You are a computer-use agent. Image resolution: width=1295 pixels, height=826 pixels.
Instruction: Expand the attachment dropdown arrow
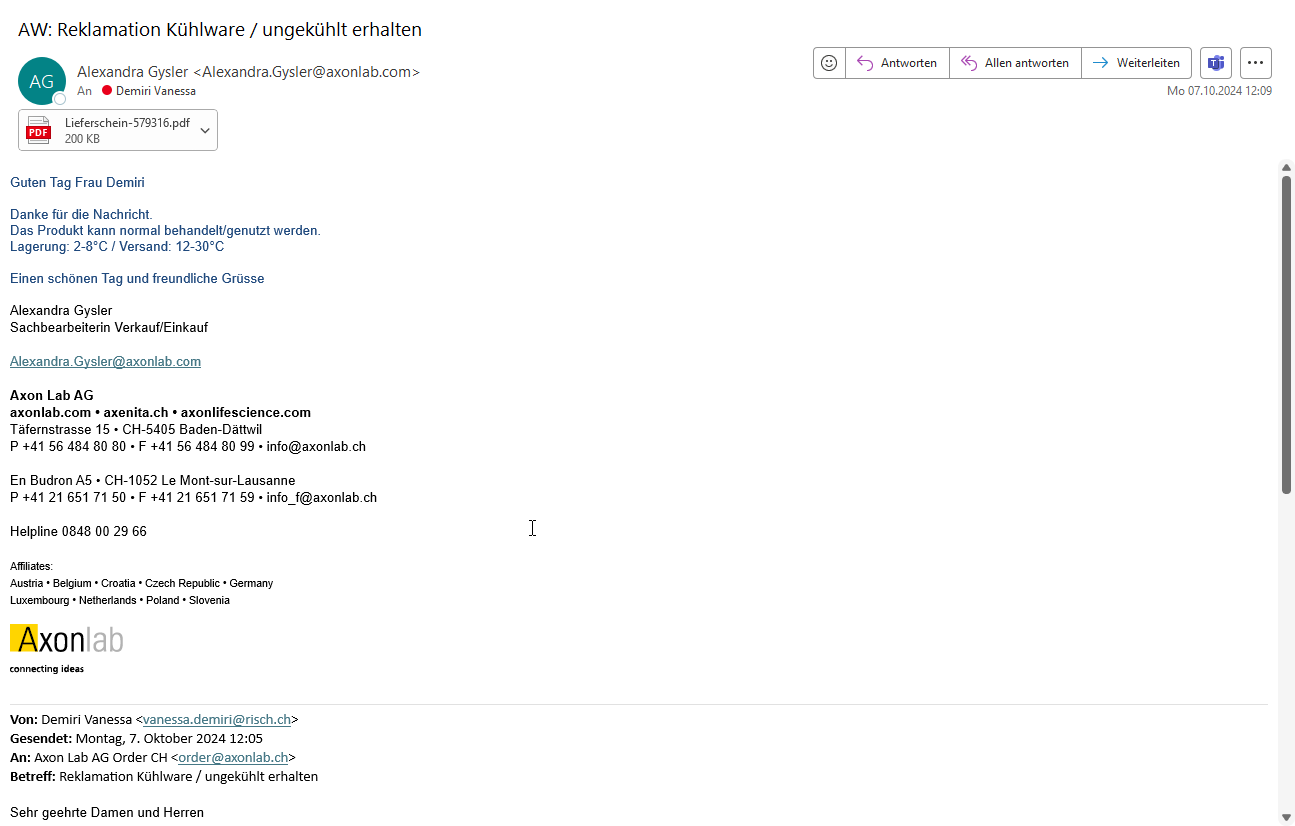click(x=205, y=130)
